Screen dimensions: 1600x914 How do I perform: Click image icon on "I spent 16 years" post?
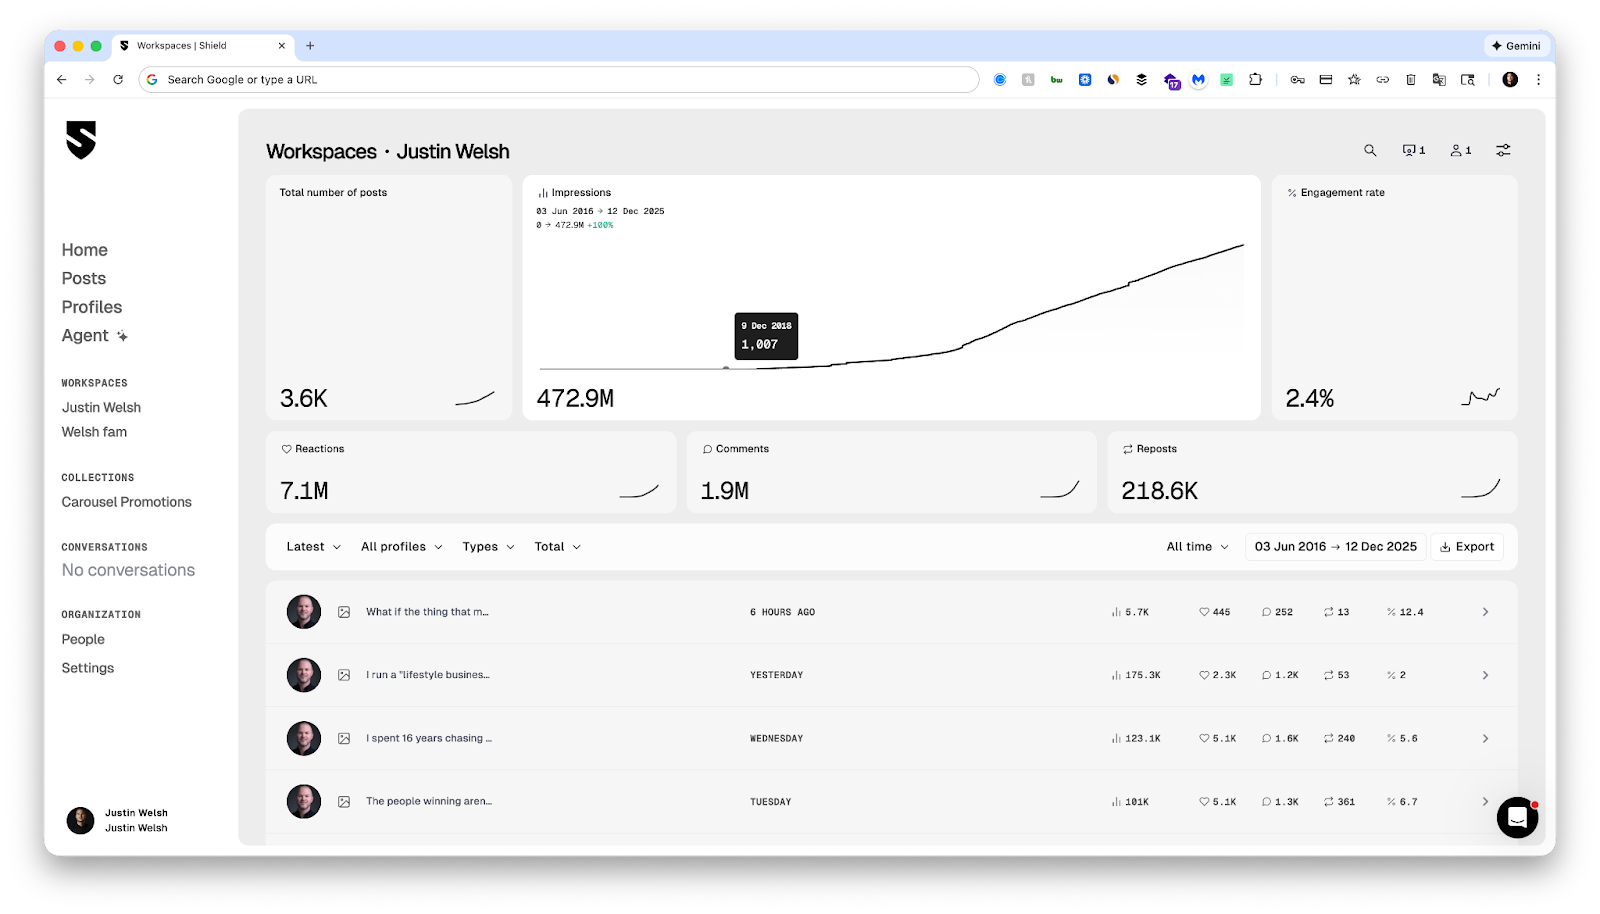coord(344,738)
